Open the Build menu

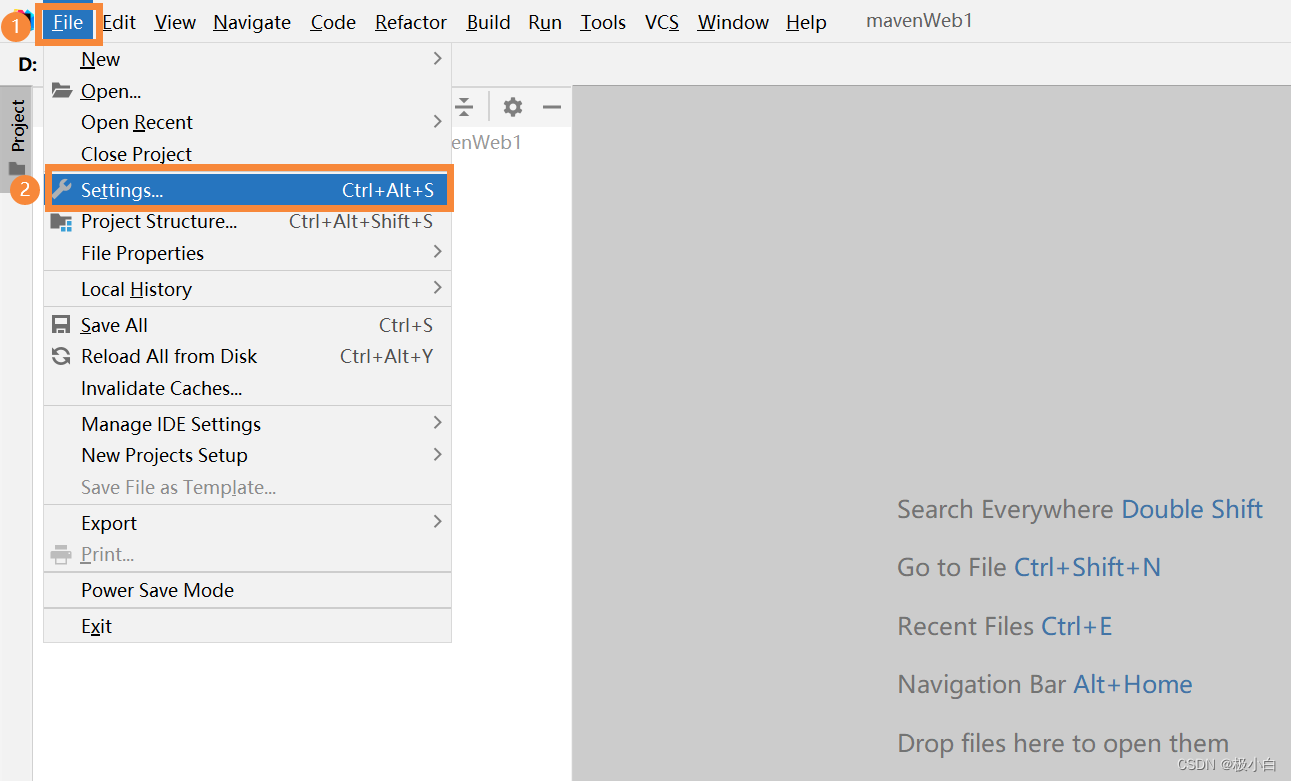click(x=488, y=22)
